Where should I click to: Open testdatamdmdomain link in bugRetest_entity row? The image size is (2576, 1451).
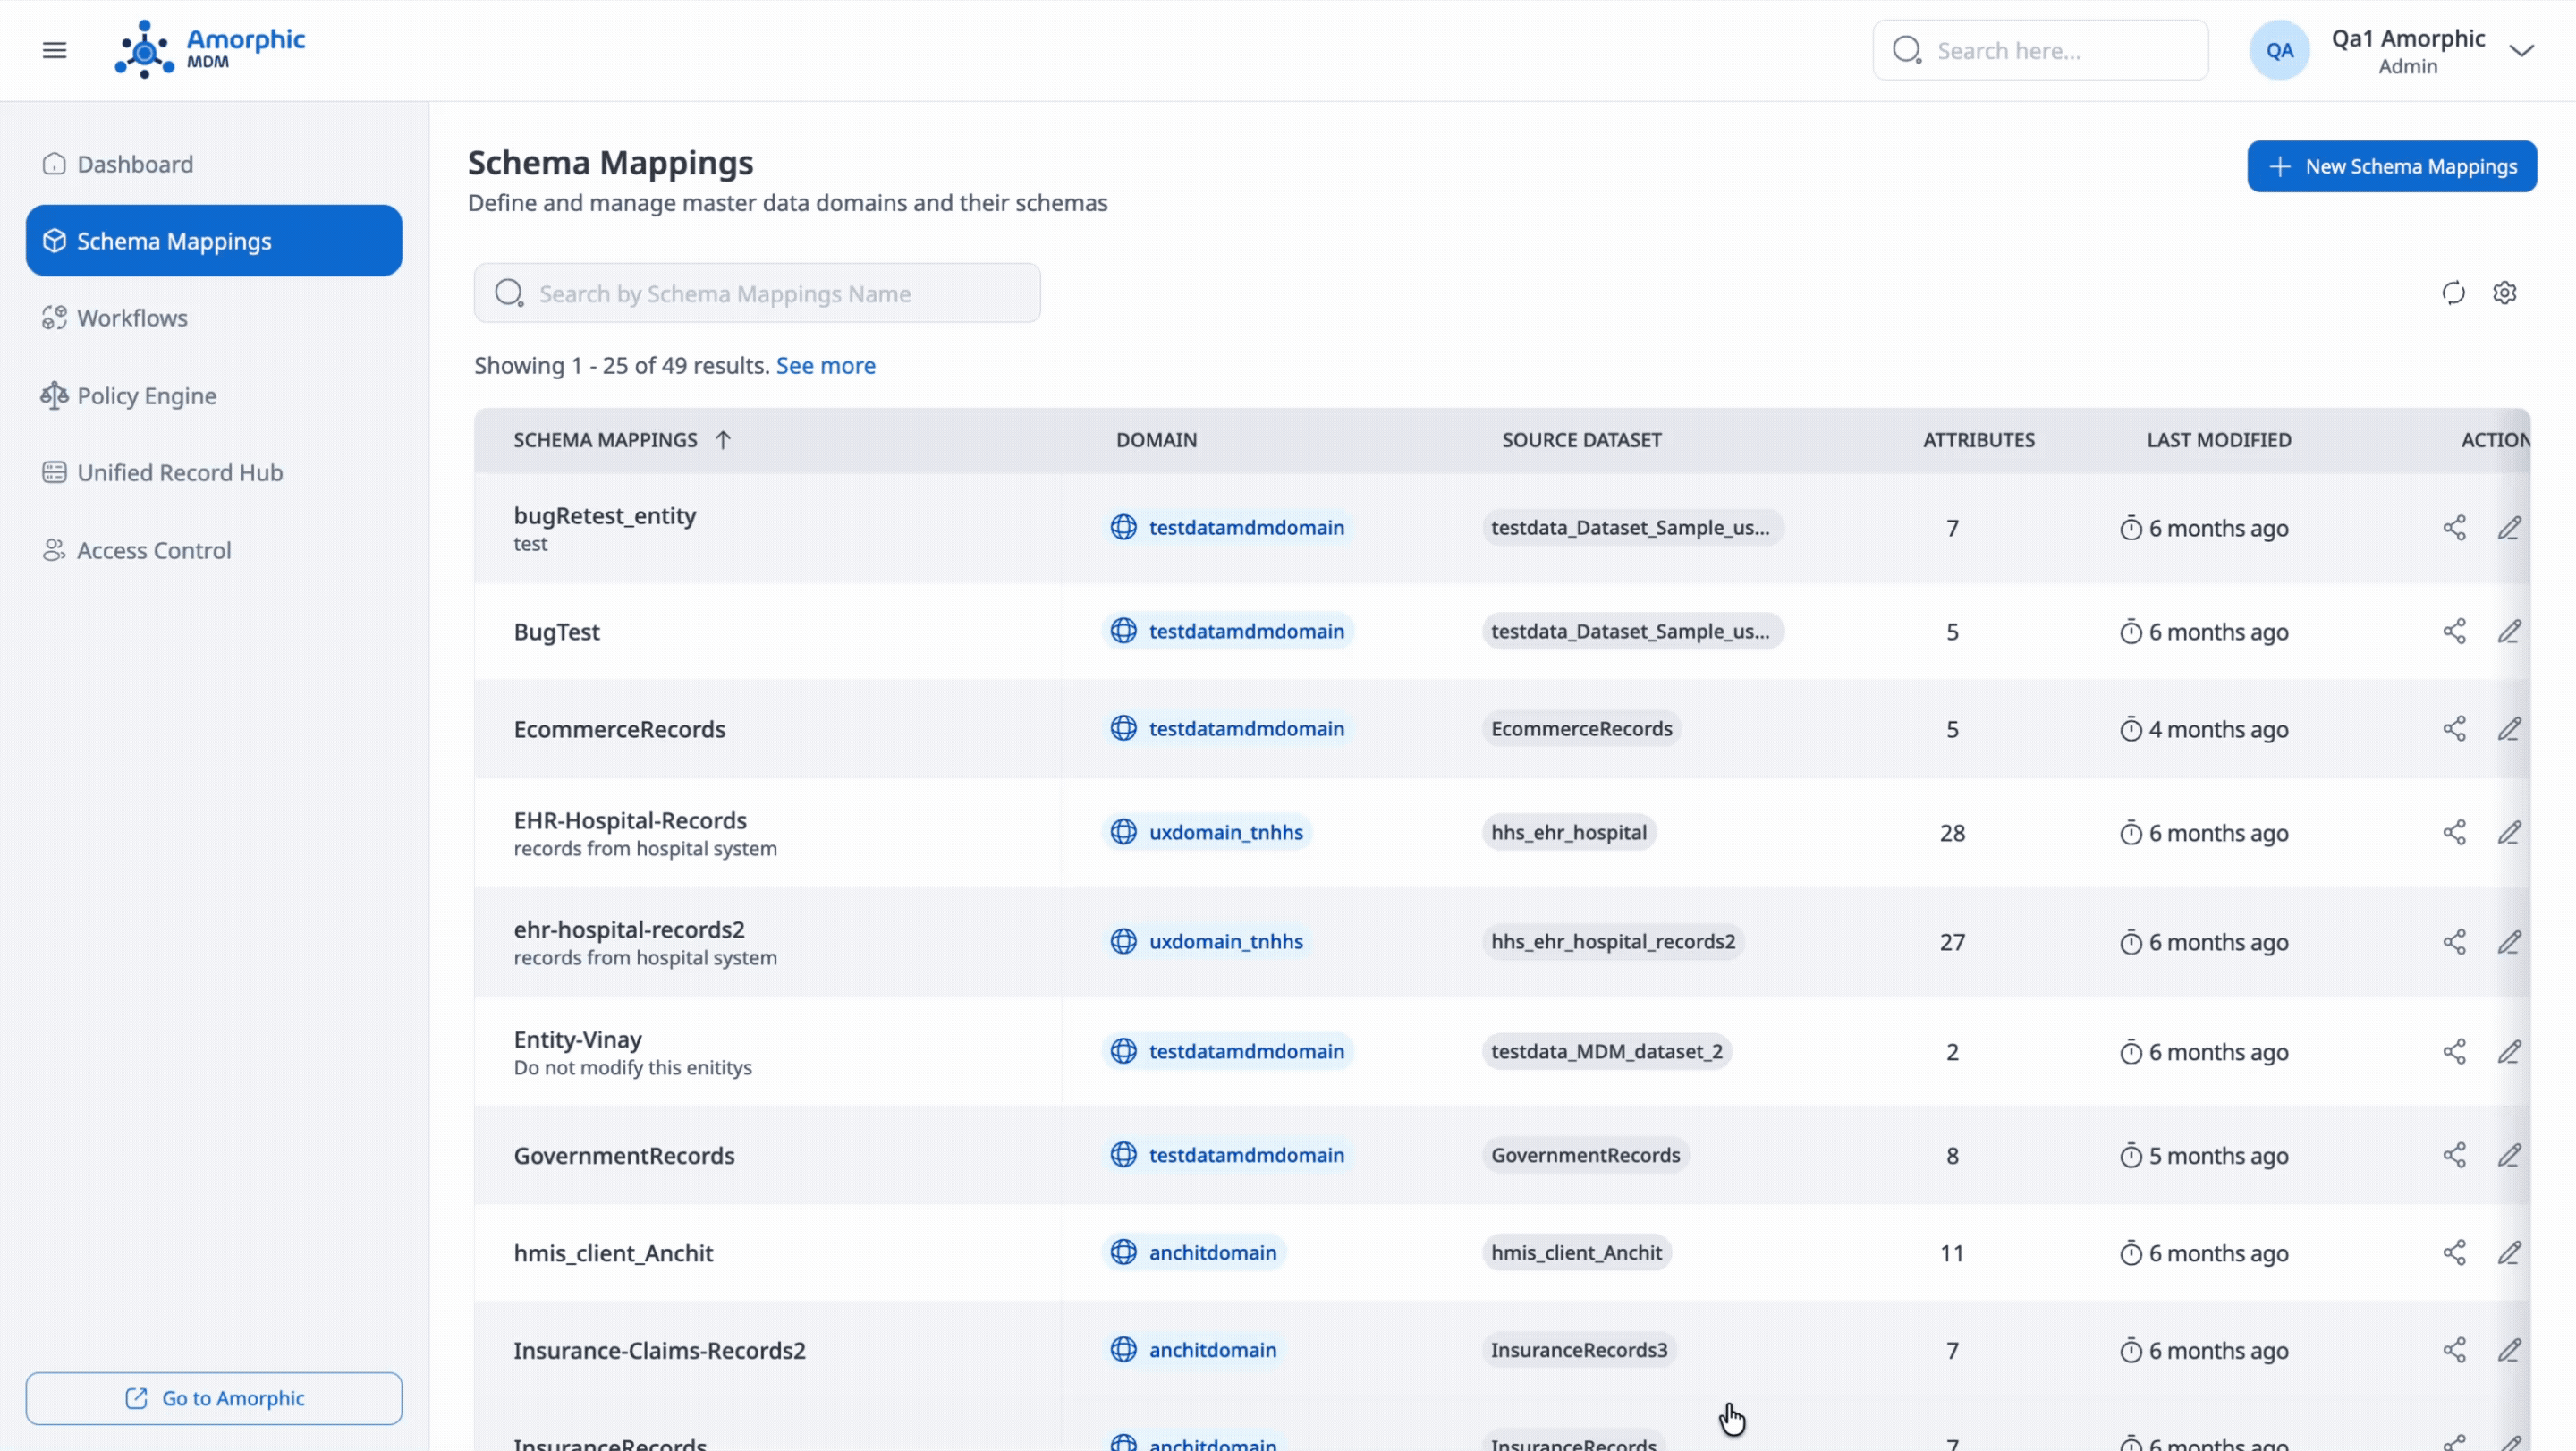1228,527
